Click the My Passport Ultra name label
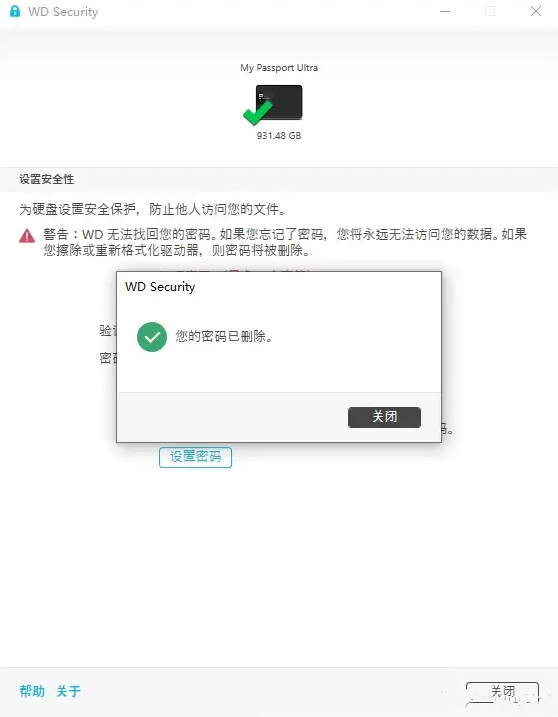This screenshot has height=717, width=558. tap(279, 68)
